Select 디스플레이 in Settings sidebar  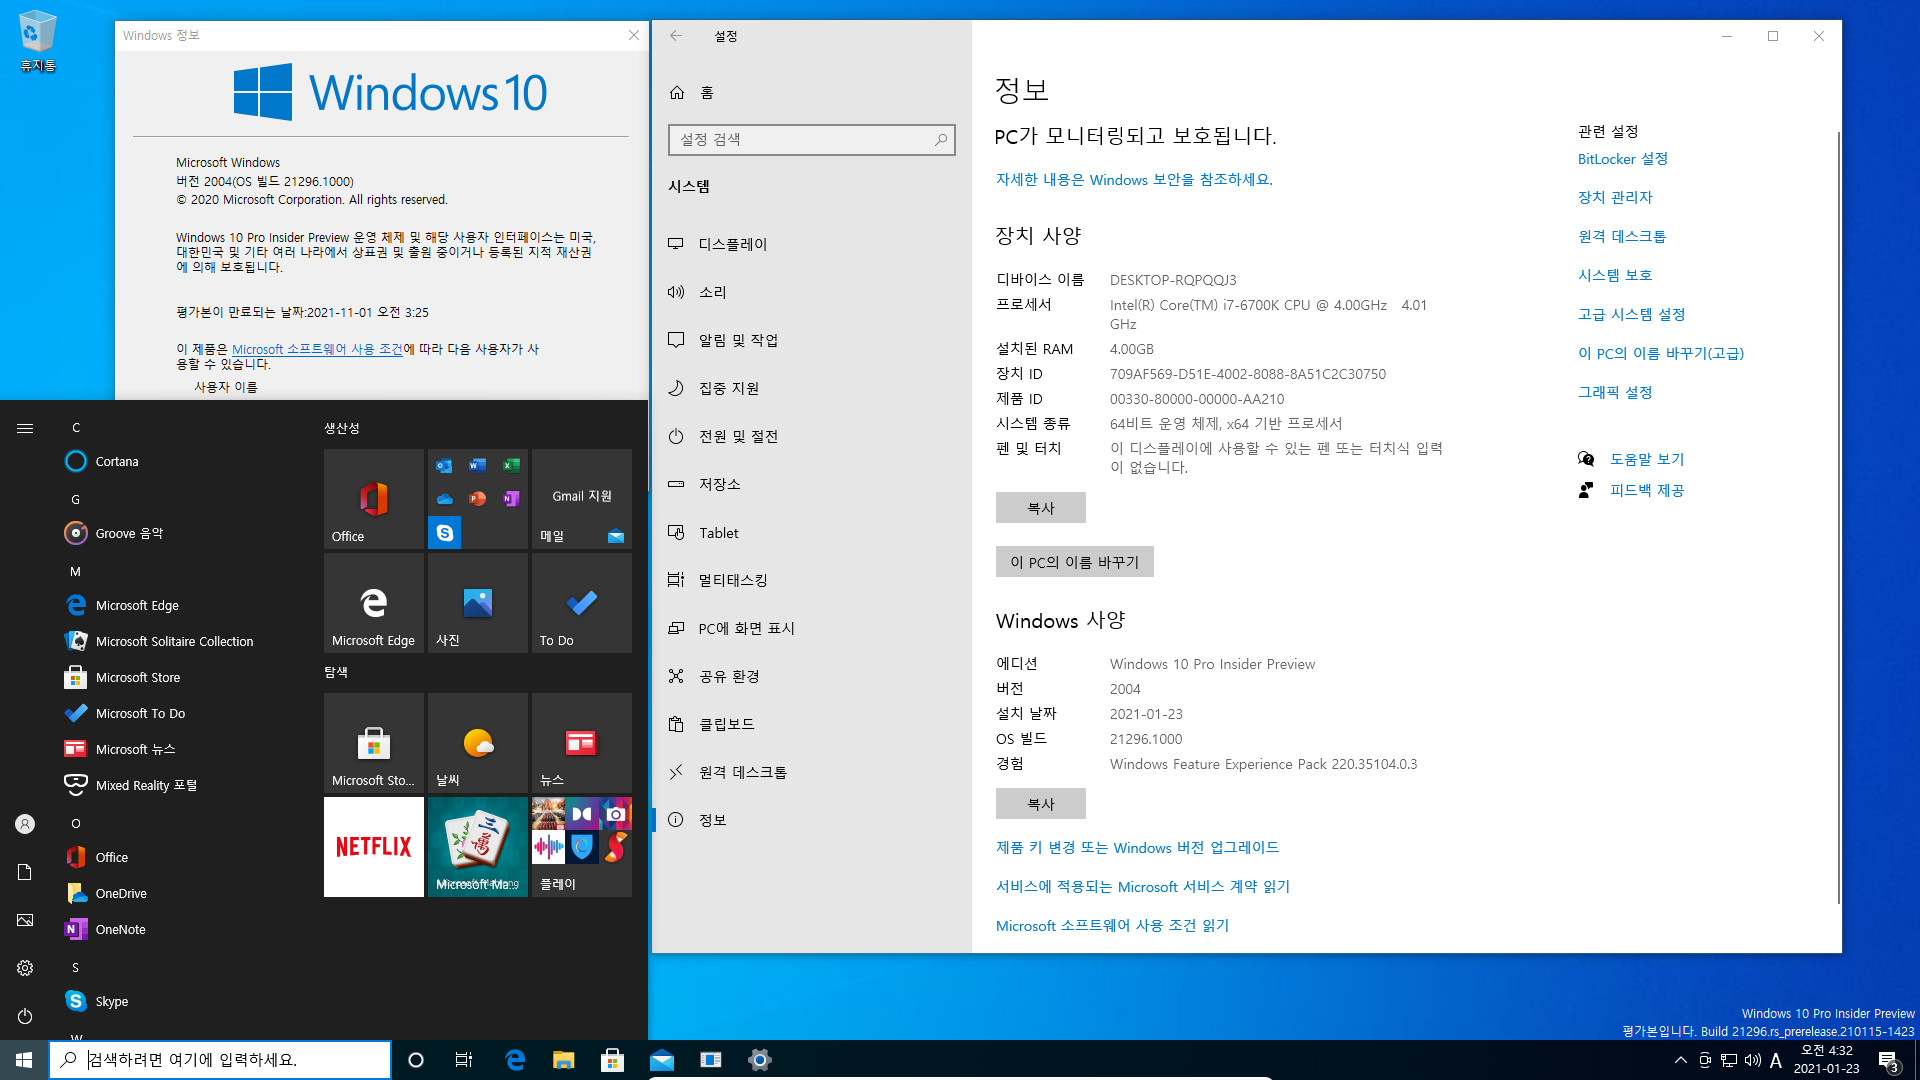tap(810, 244)
